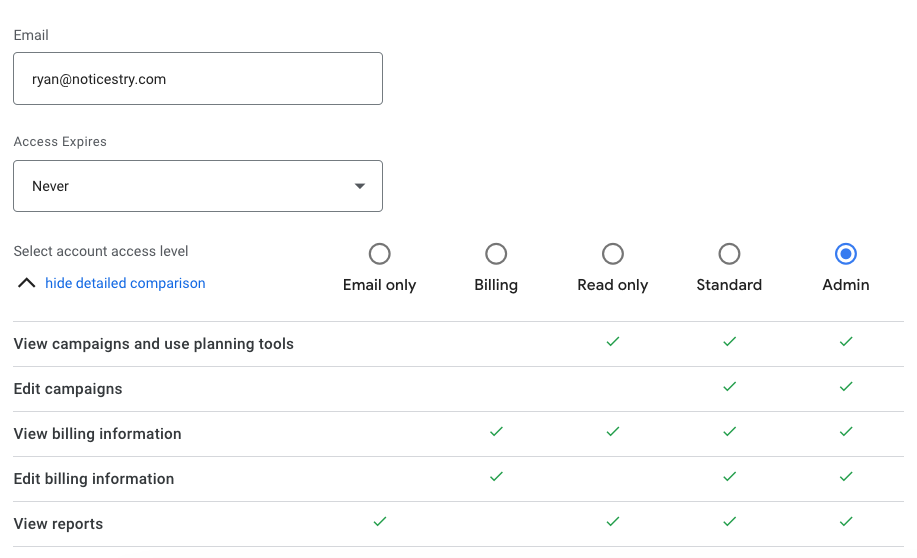This screenshot has width=917, height=558.
Task: Click View campaigns checkmark under Read only
Action: pos(613,341)
